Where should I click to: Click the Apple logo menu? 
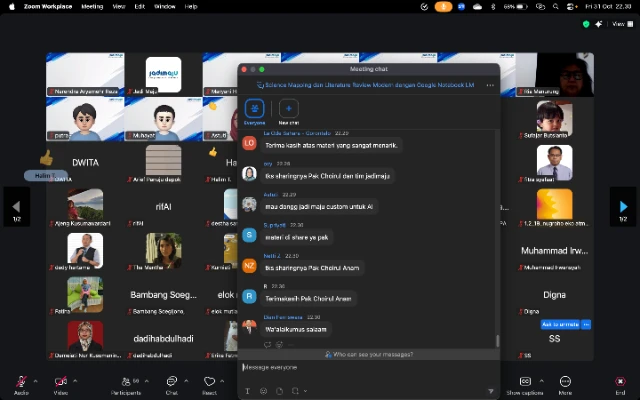(x=12, y=7)
